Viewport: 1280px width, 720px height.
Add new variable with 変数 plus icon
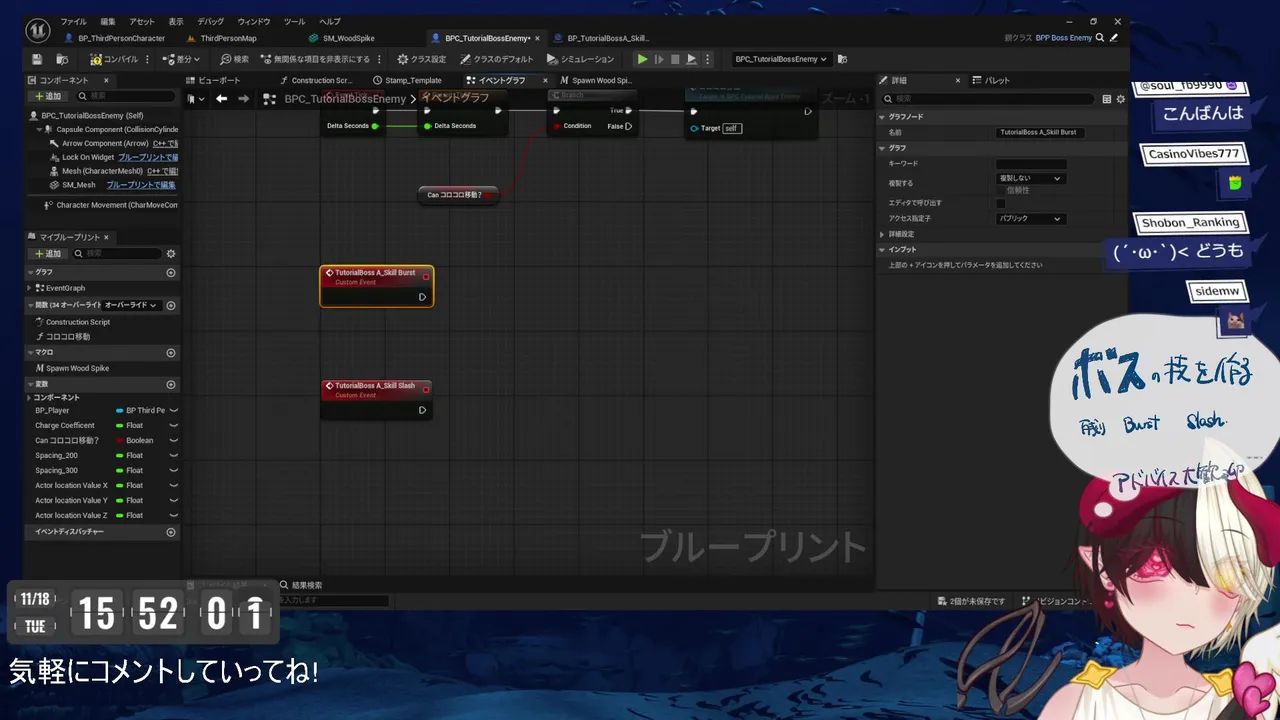point(171,384)
